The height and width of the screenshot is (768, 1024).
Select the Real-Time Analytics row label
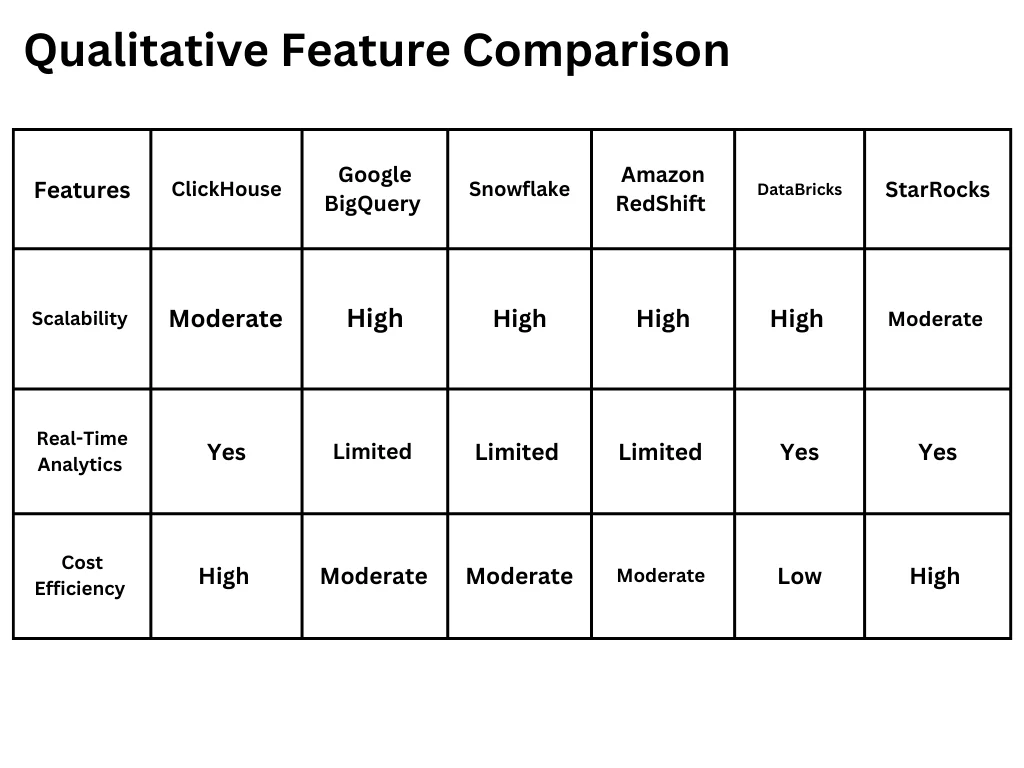click(81, 451)
